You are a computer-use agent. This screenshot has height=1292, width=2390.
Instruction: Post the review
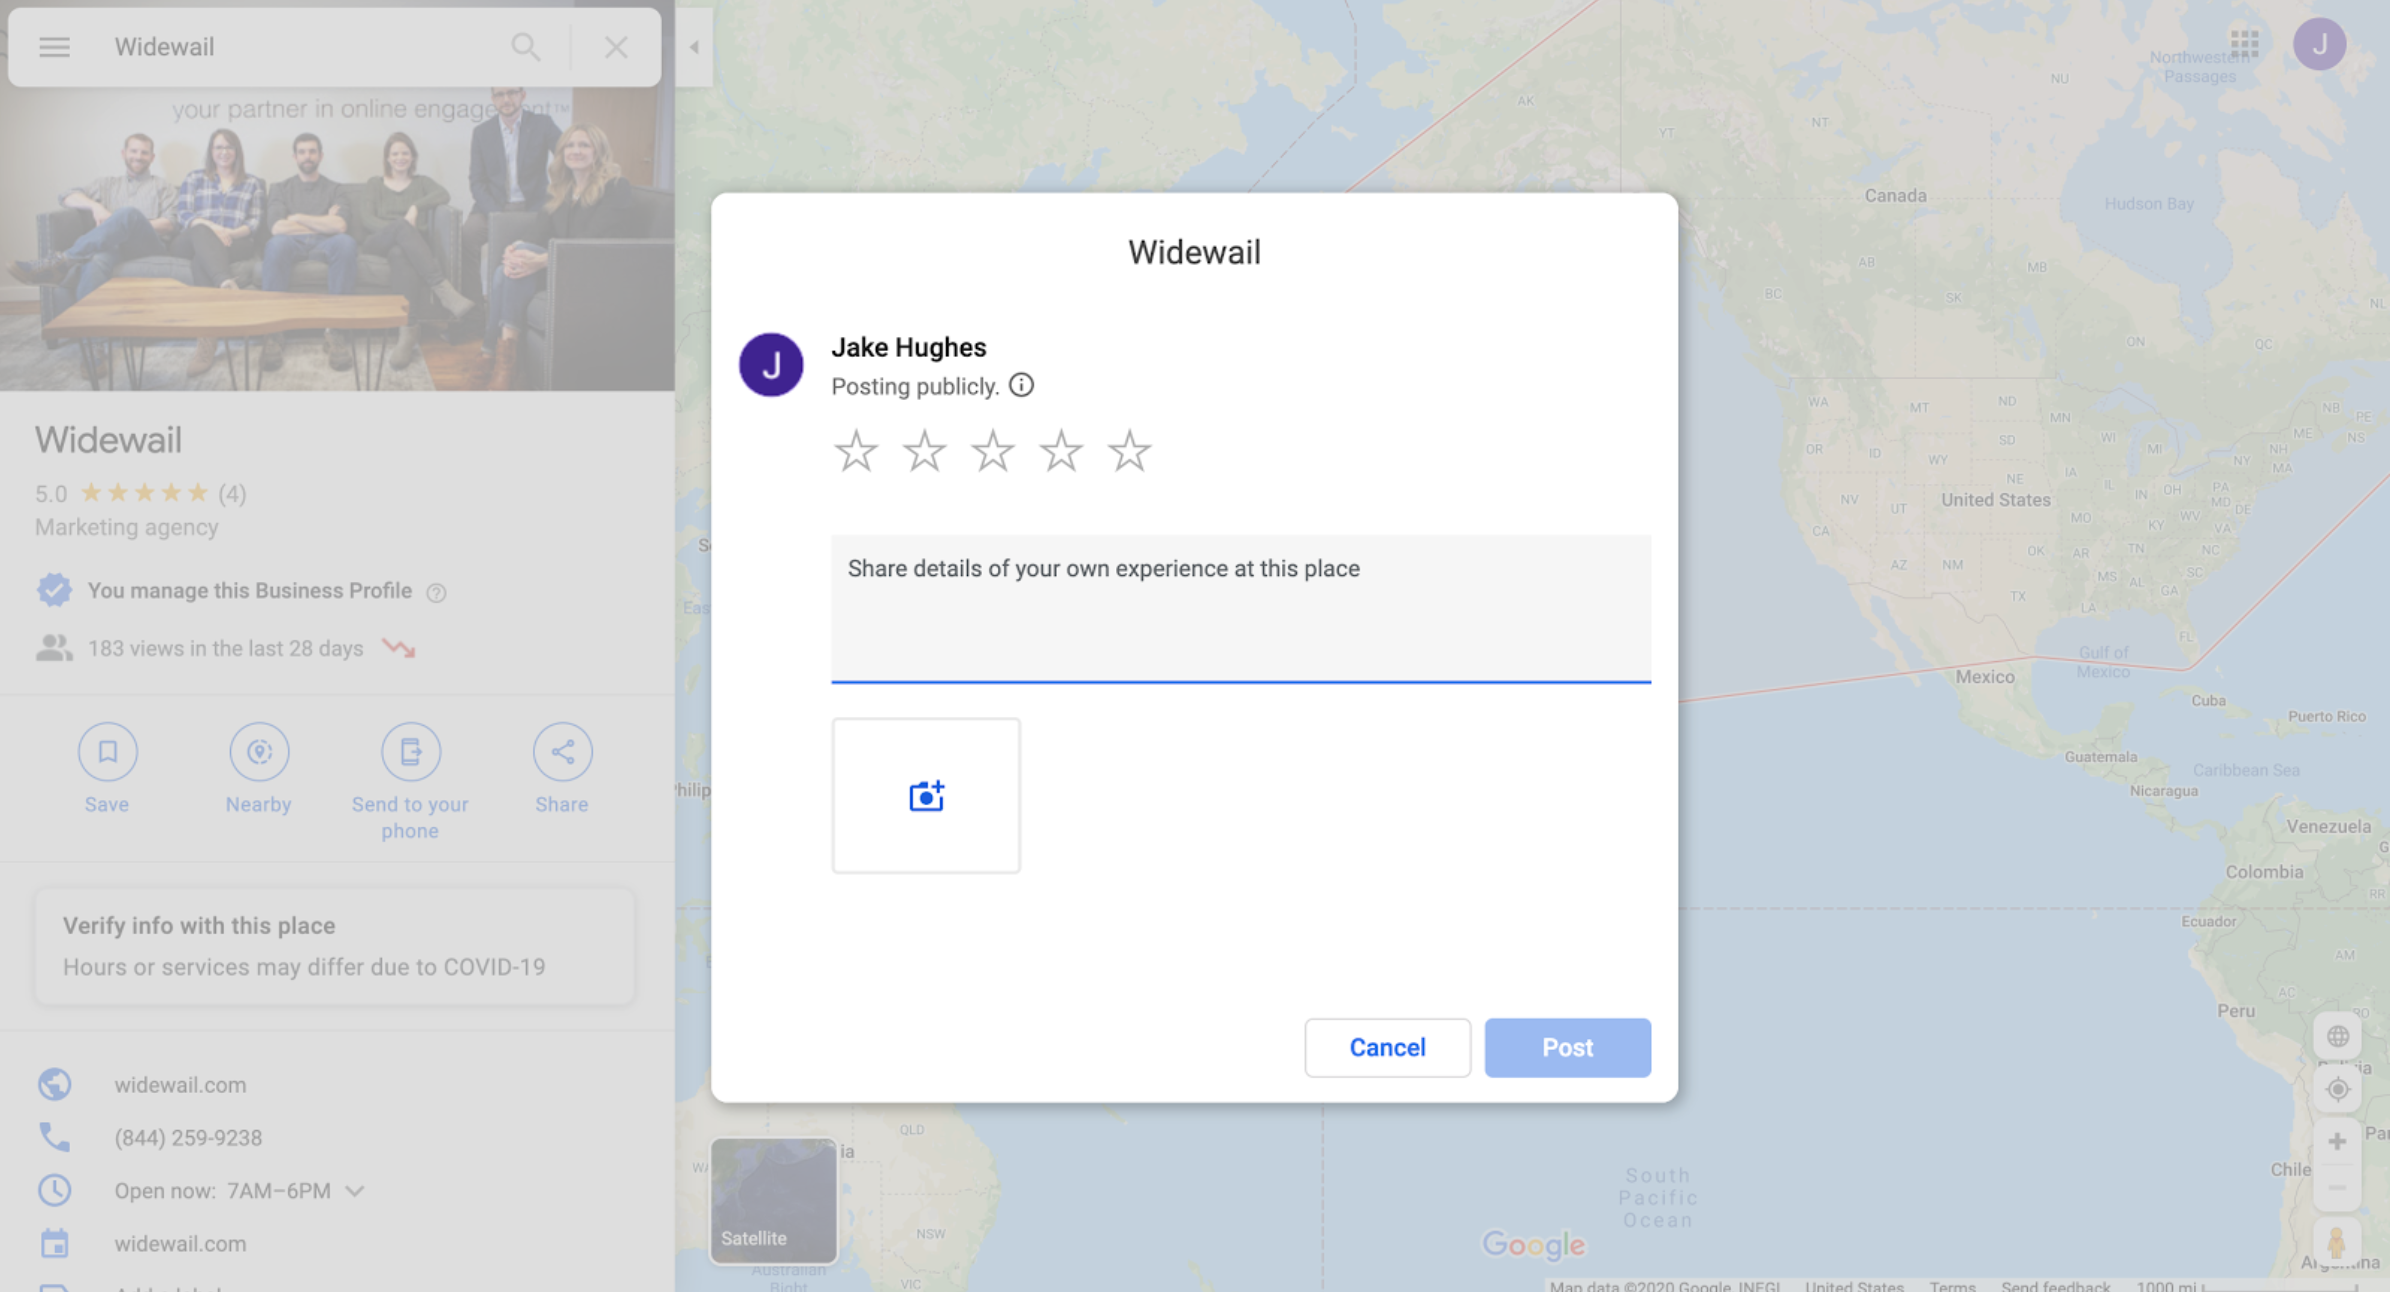pos(1567,1047)
